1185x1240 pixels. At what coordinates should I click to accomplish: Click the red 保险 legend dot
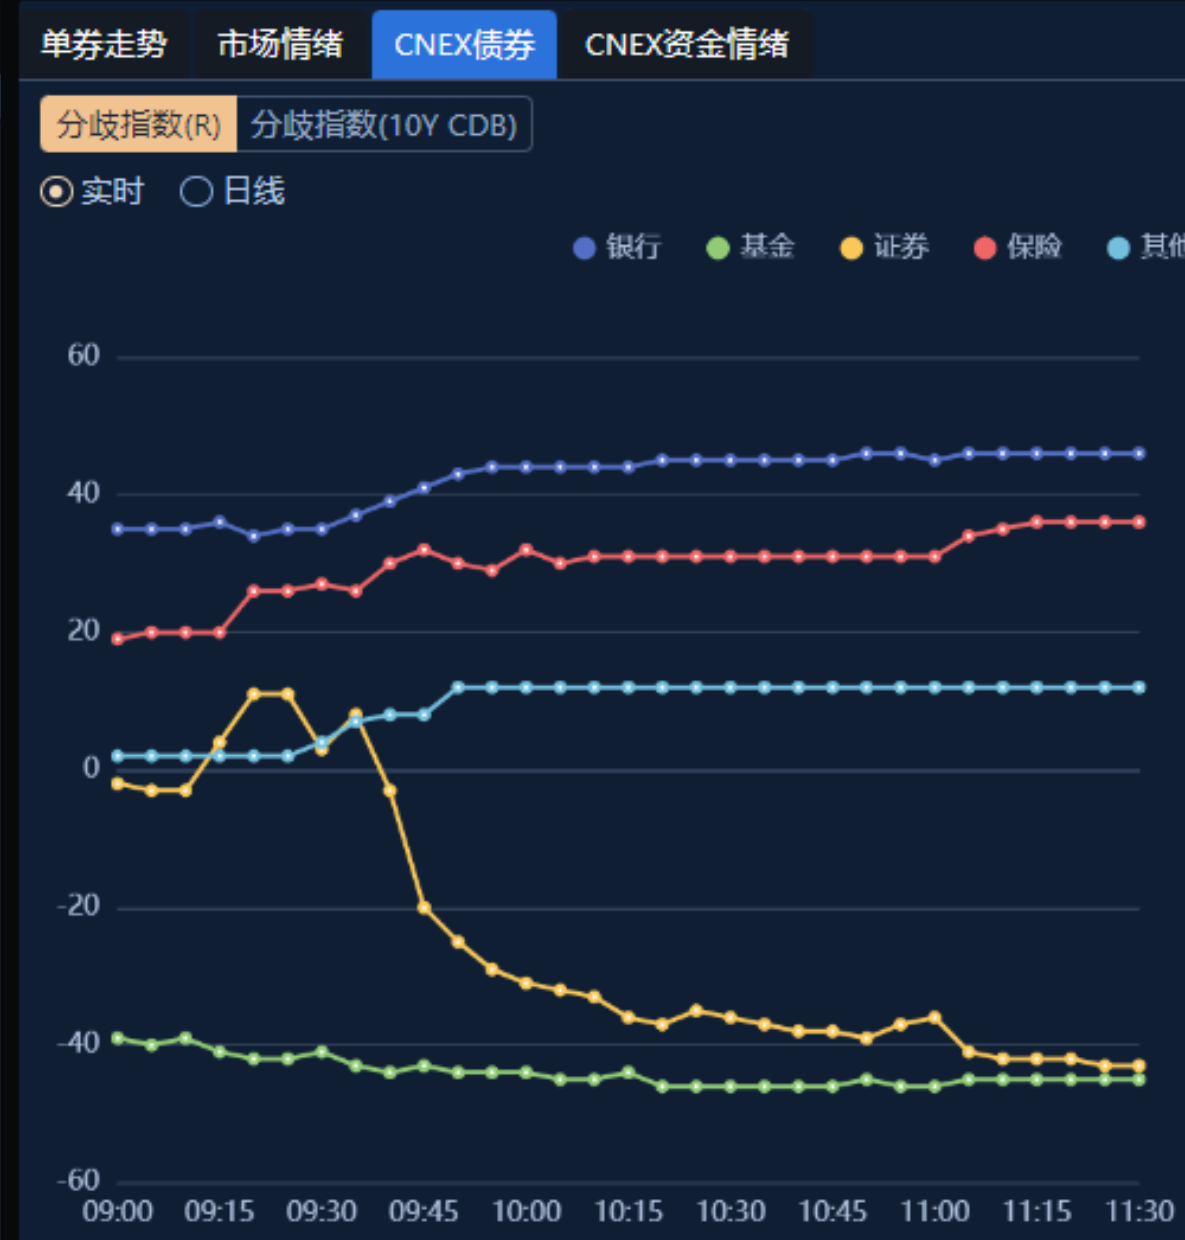point(985,247)
